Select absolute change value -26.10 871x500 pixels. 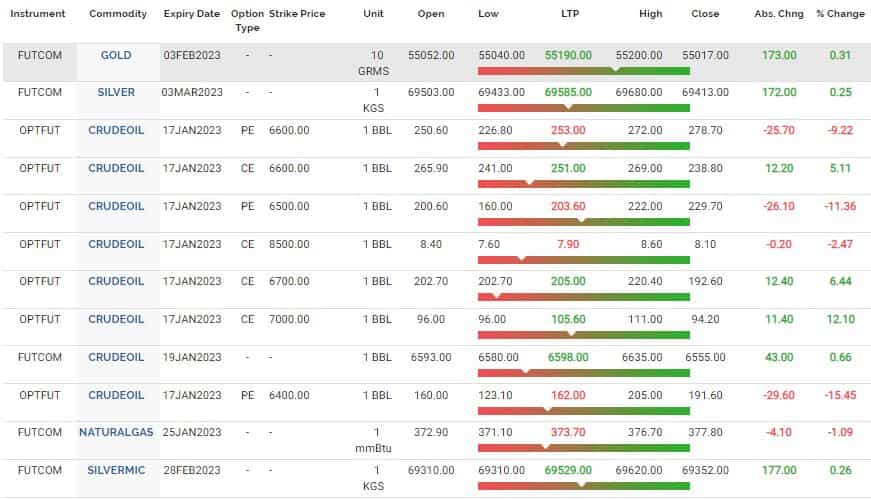[779, 206]
